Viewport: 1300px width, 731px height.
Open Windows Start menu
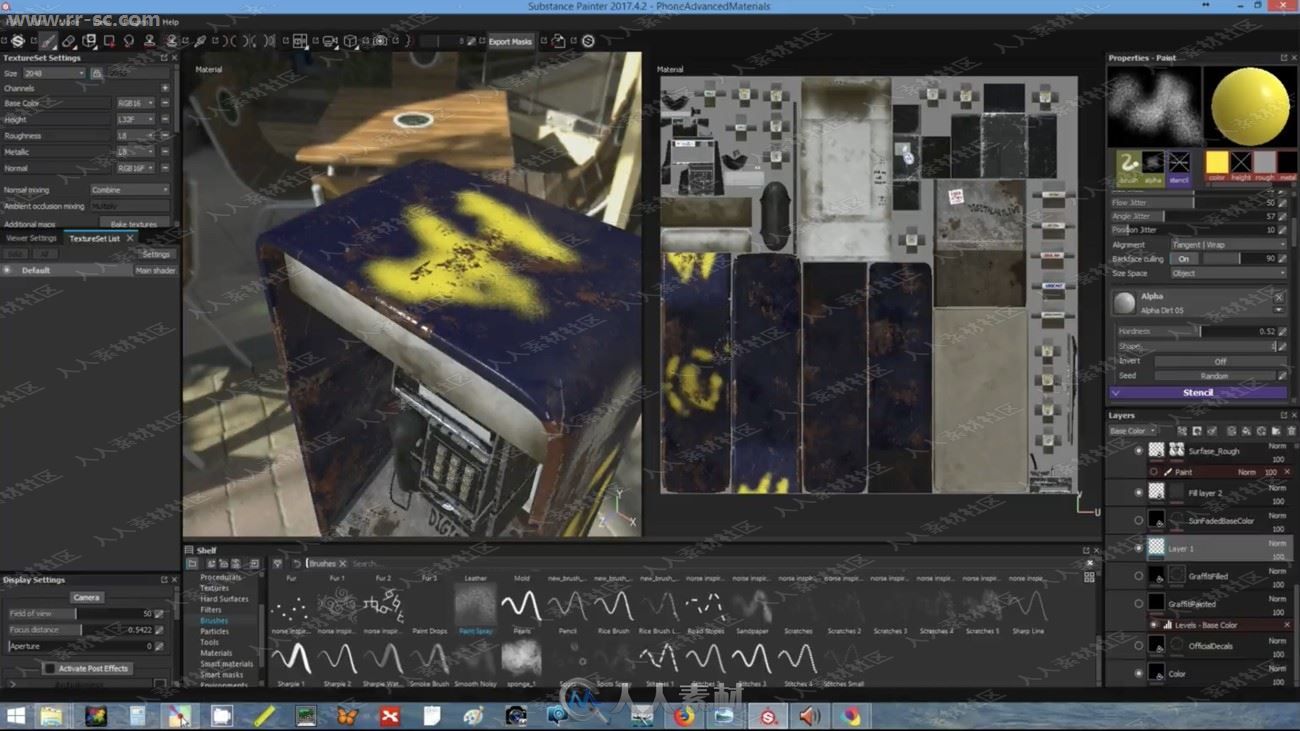tap(16, 716)
